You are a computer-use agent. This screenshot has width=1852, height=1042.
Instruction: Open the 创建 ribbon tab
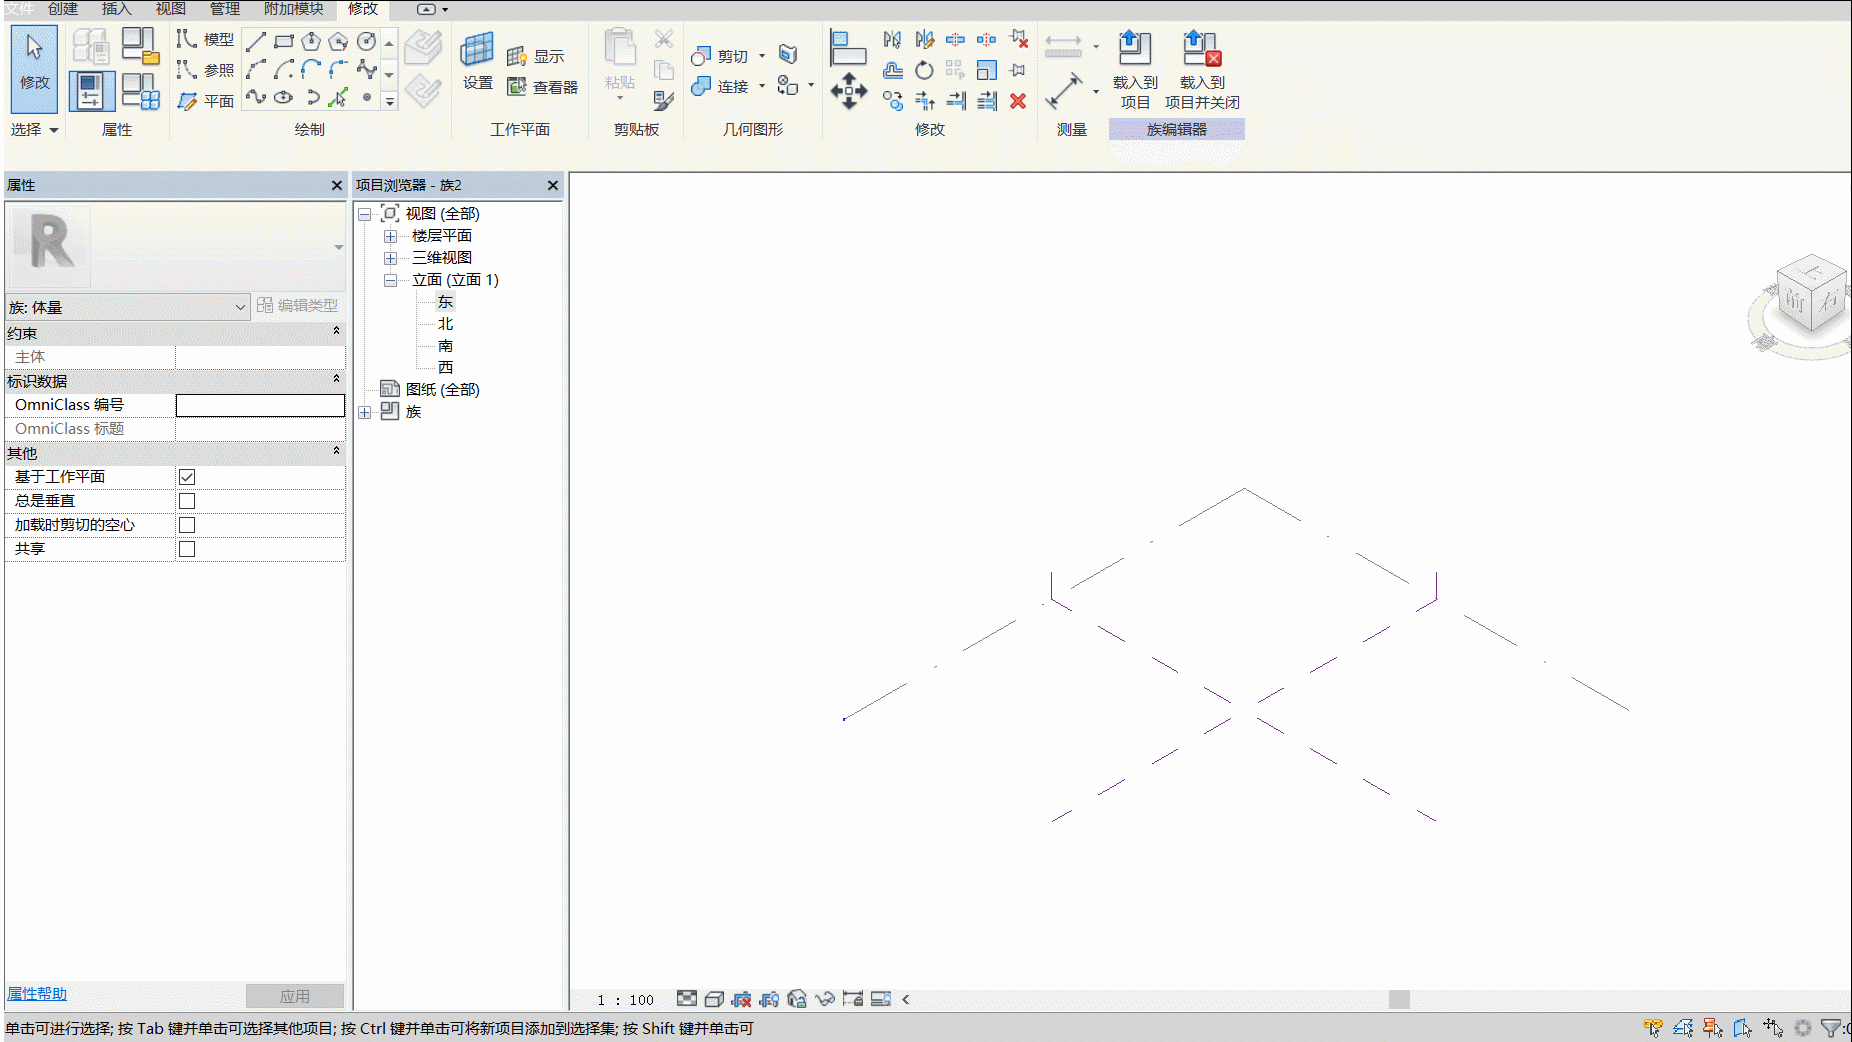click(x=63, y=9)
